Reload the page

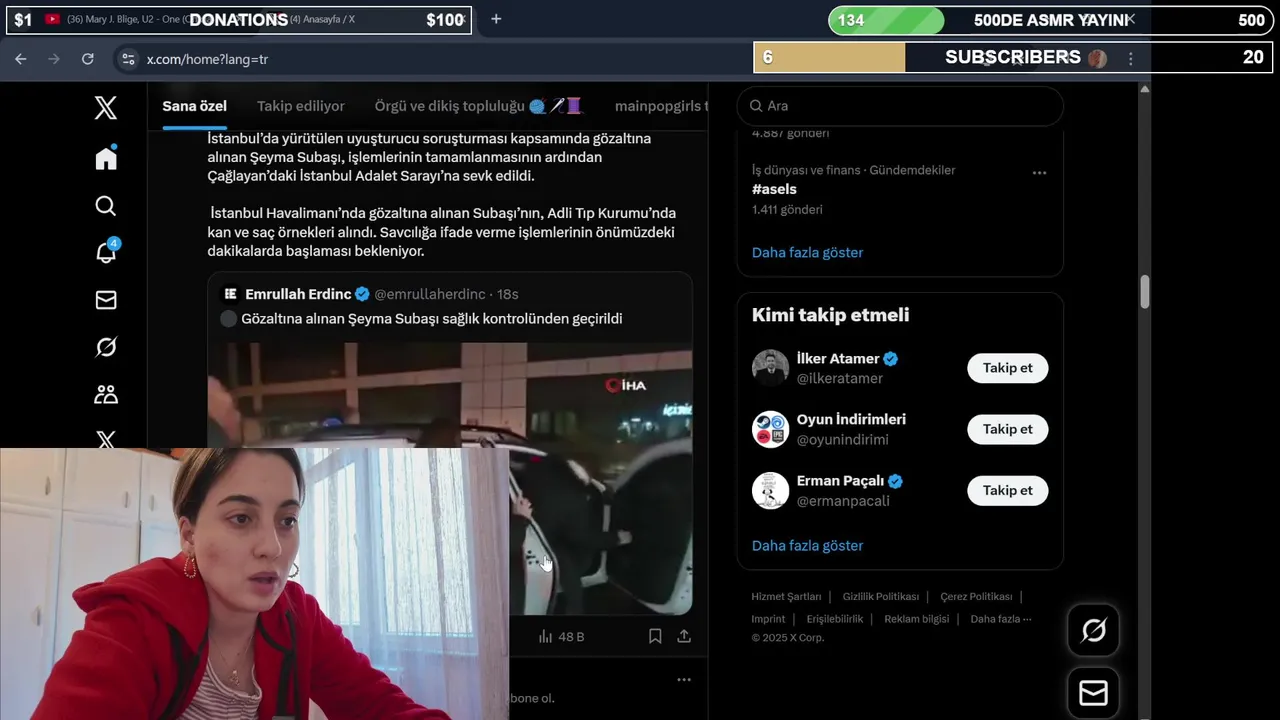87,59
